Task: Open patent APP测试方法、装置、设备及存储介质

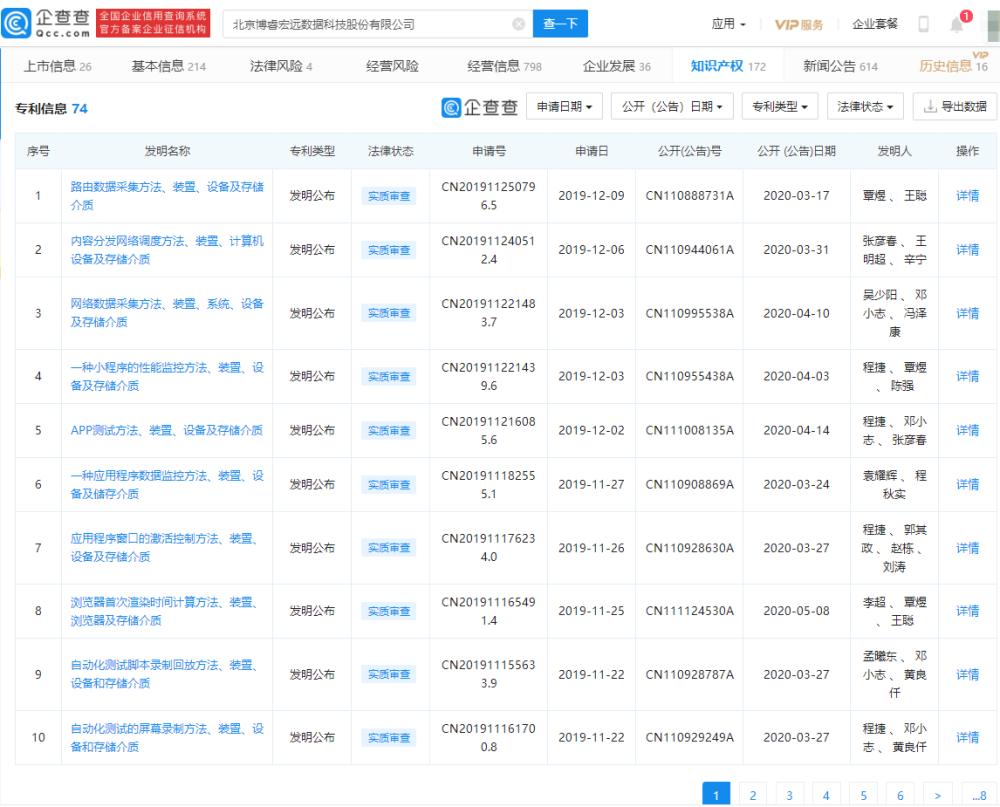Action: (x=166, y=431)
